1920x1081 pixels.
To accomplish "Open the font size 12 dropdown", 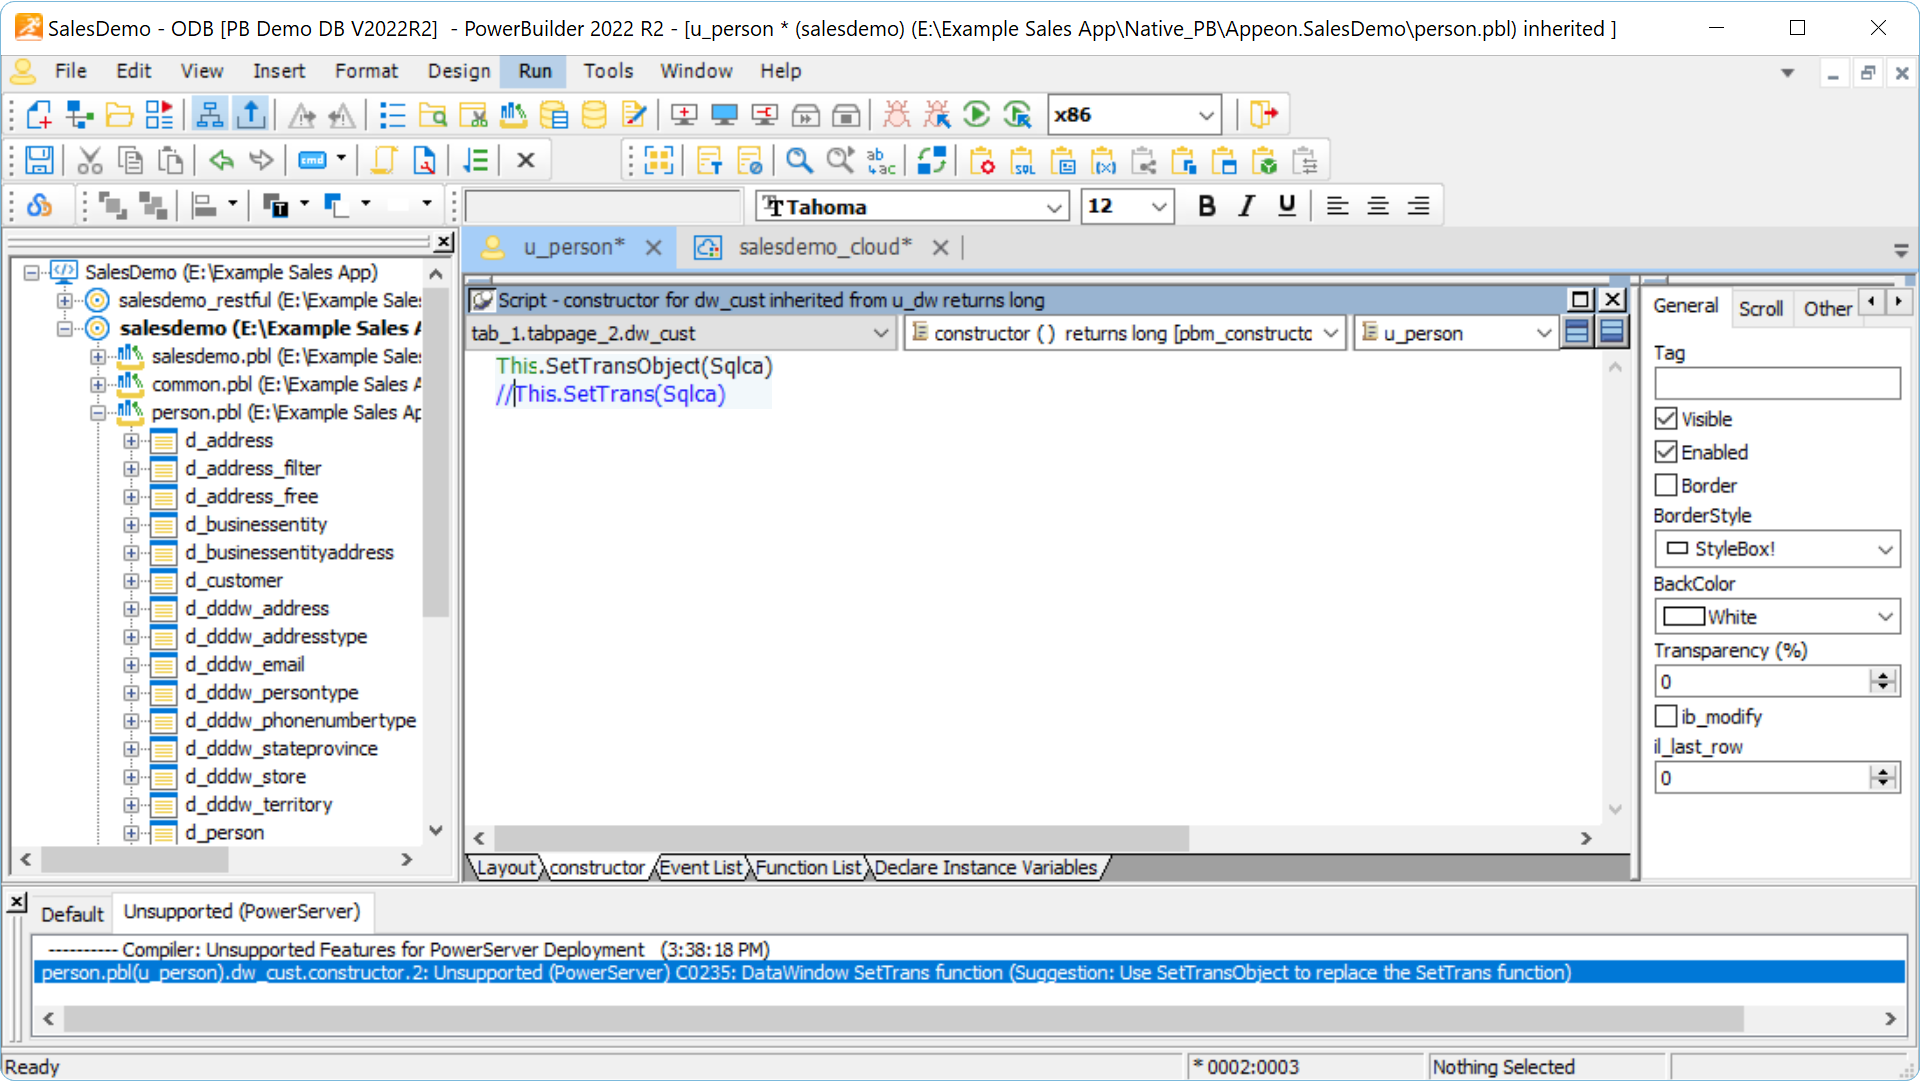I will 1158,207.
